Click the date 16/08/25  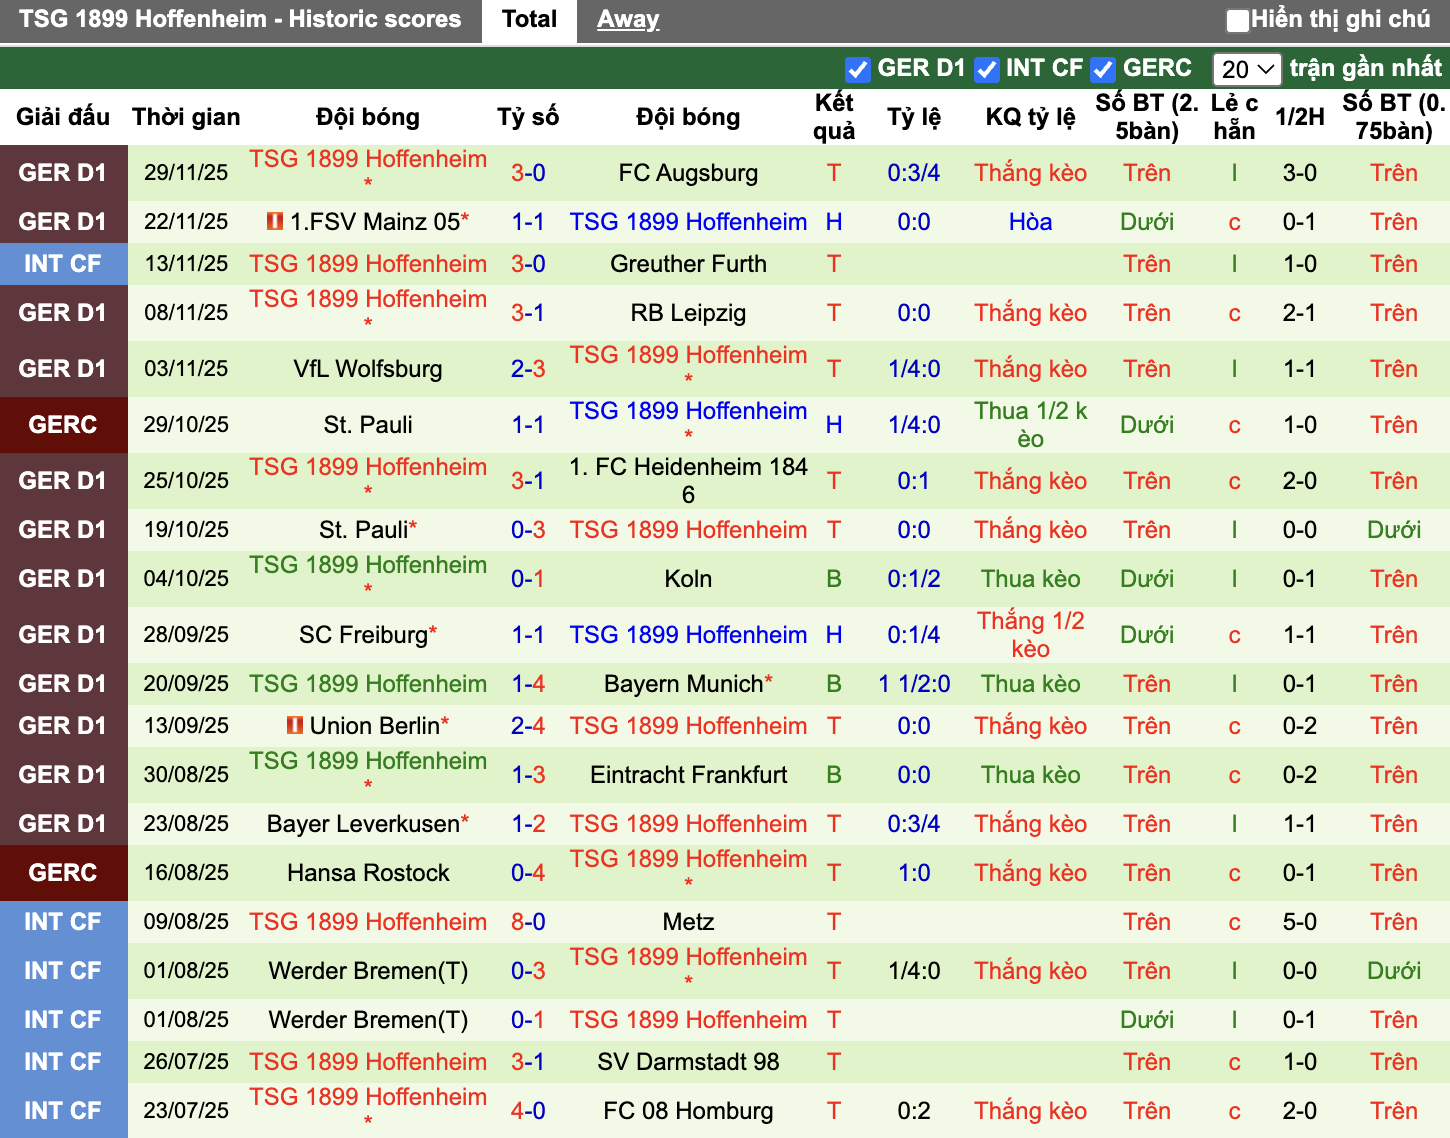click(x=186, y=873)
